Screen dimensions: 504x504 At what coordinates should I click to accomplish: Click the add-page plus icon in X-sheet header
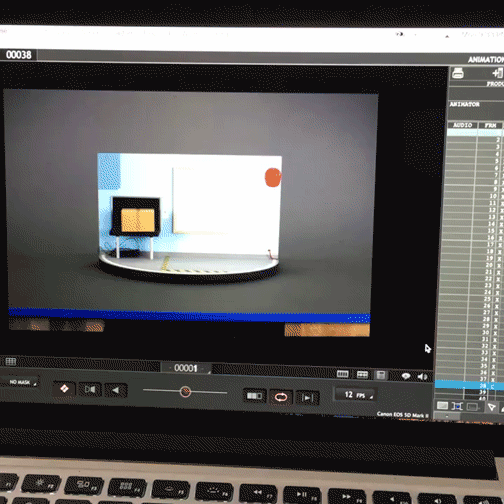pos(497,73)
